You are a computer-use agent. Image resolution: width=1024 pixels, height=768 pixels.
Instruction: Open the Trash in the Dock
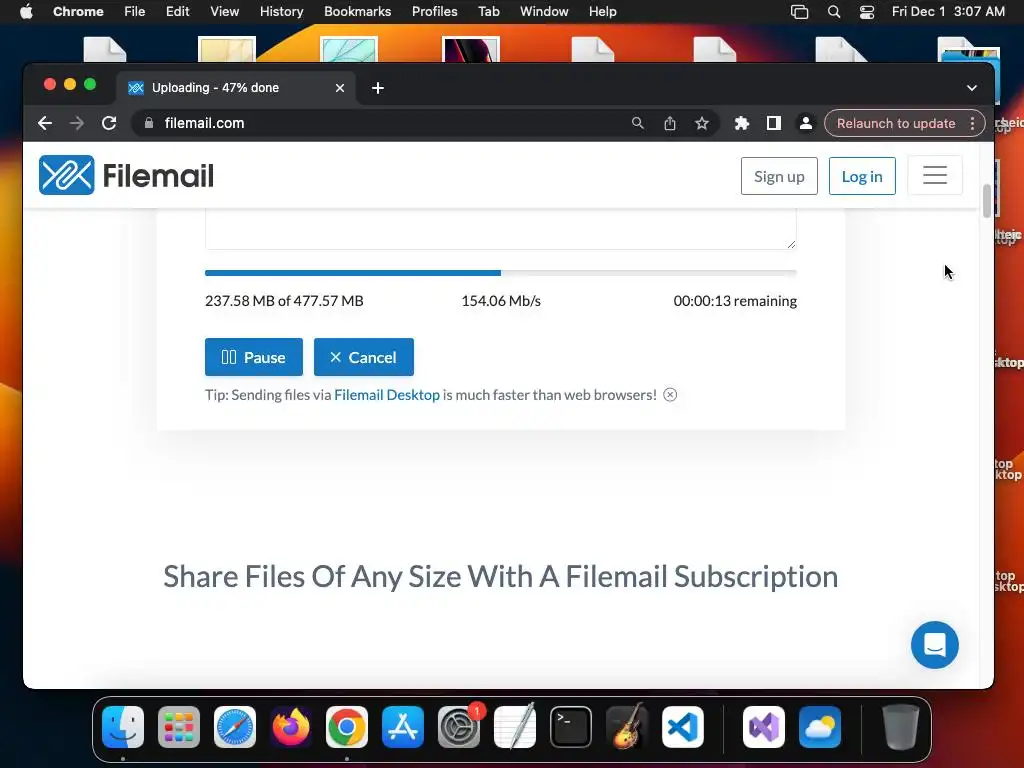click(x=901, y=727)
